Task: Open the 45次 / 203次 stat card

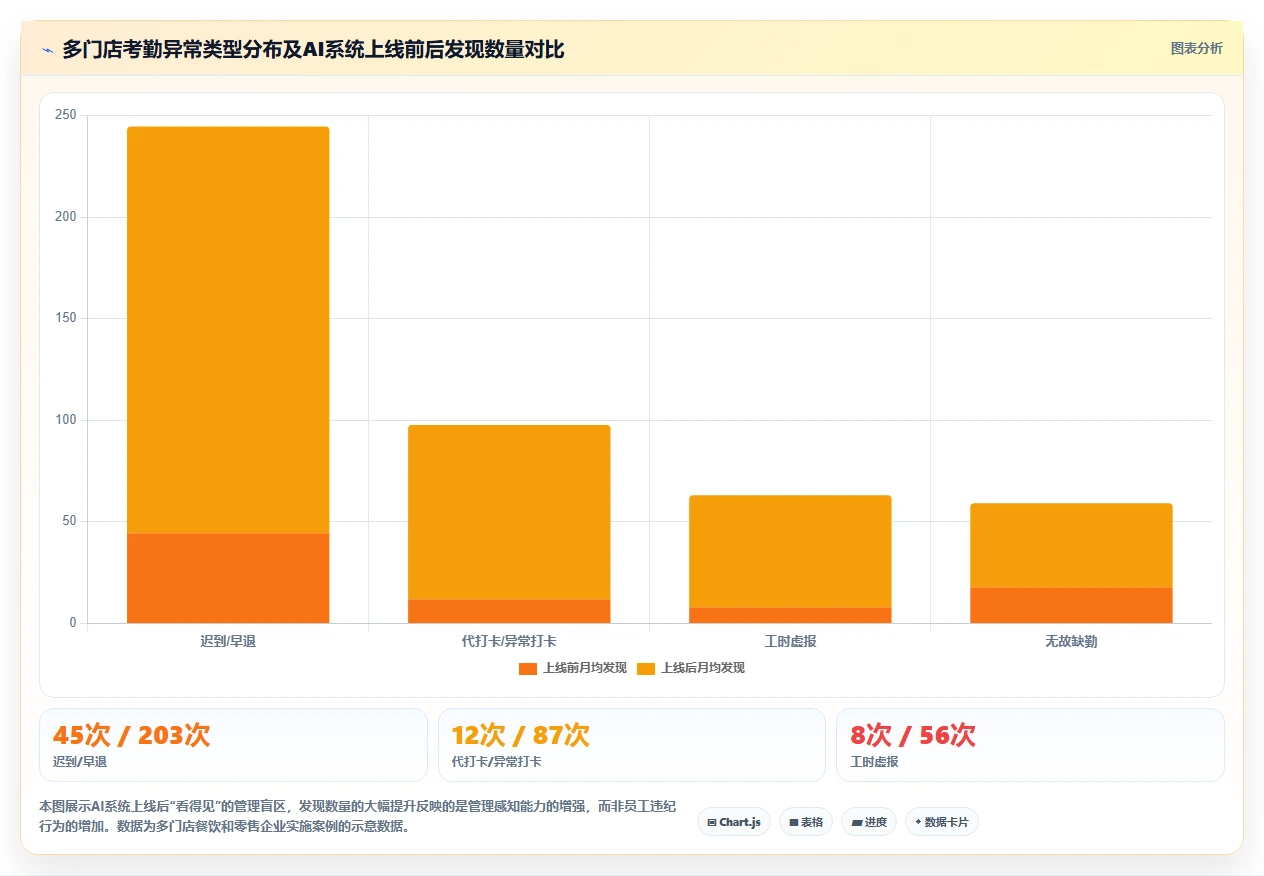Action: 233,745
